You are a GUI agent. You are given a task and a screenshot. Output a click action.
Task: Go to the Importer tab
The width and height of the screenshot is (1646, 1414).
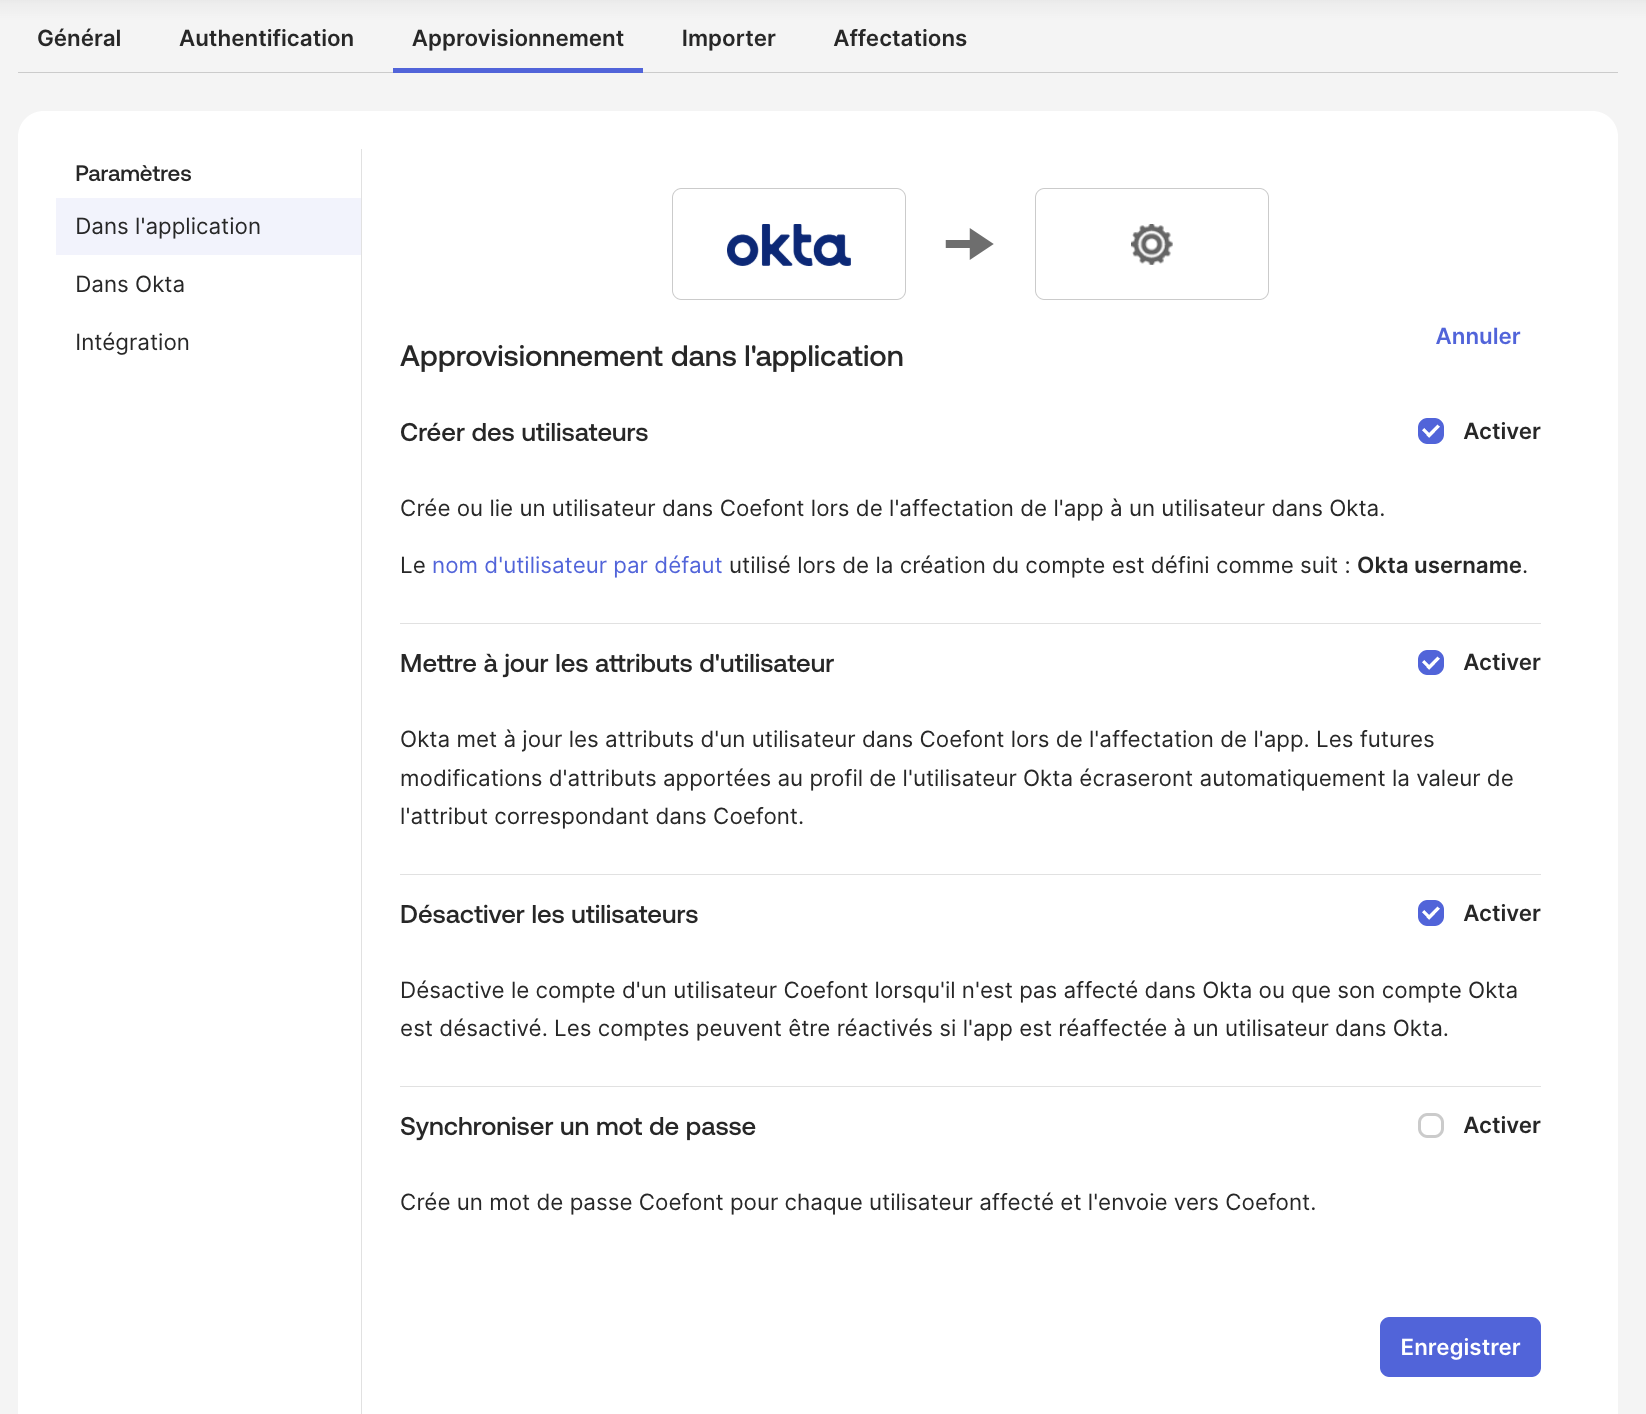[x=729, y=38]
